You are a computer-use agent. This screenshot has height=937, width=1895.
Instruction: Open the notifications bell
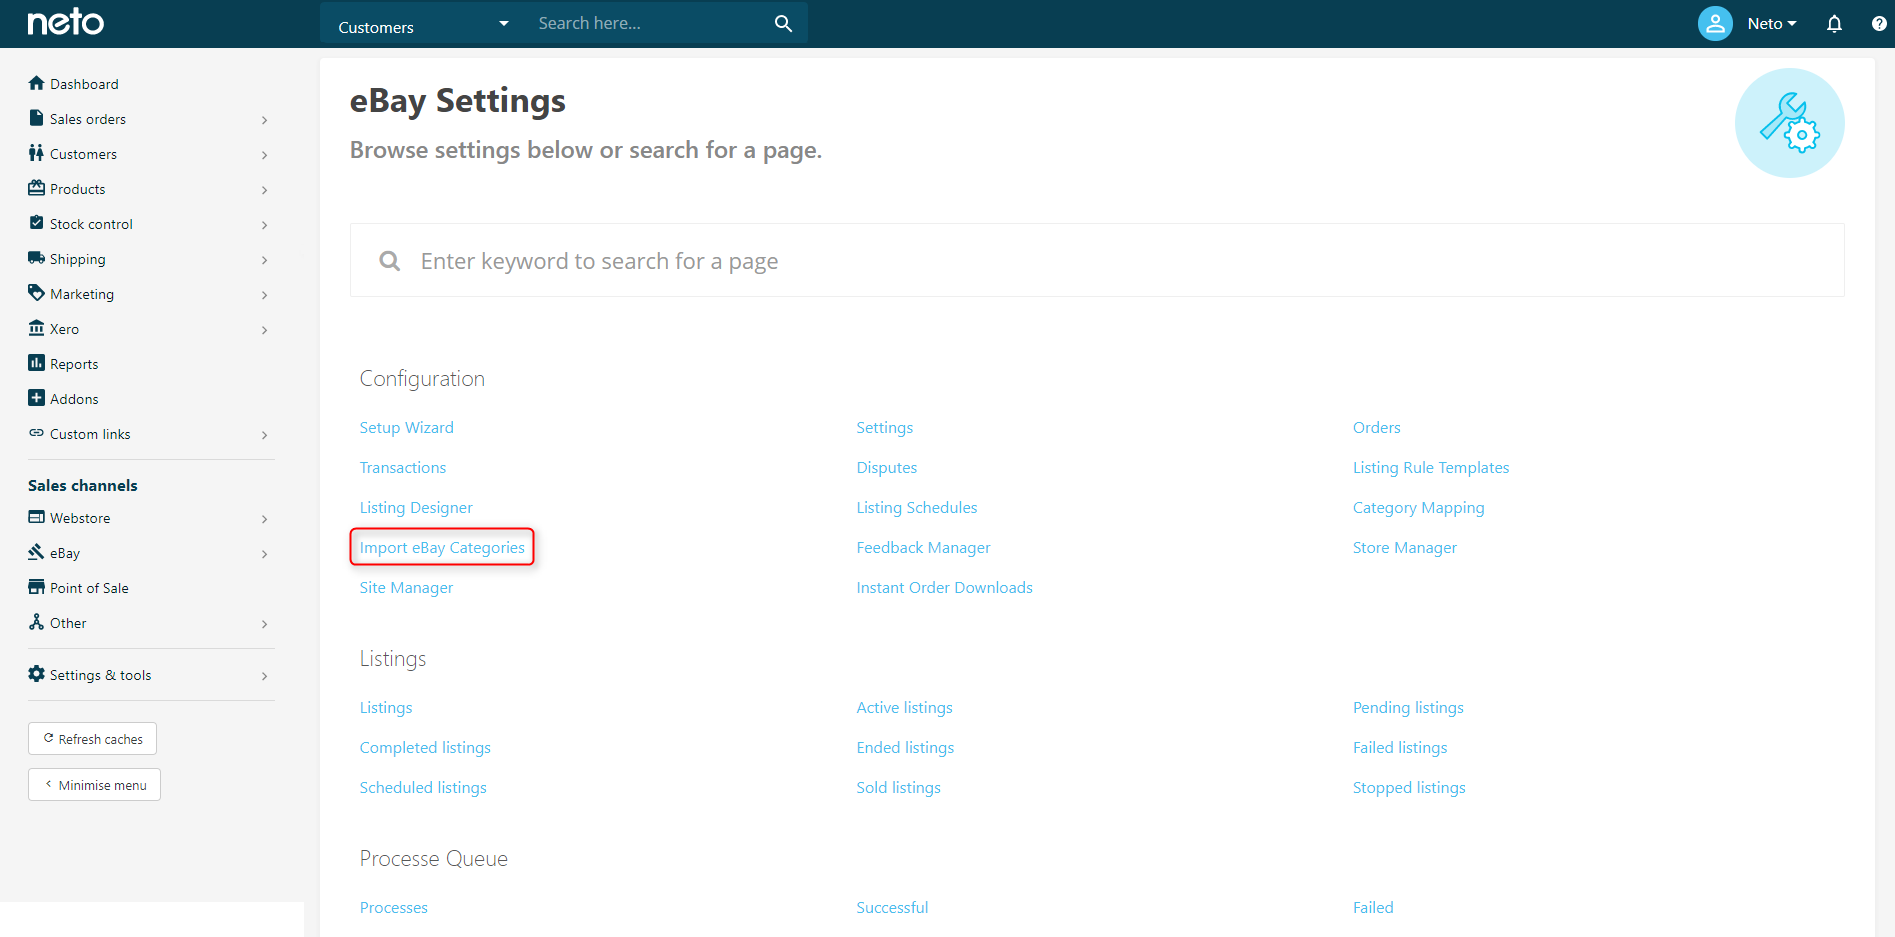click(x=1834, y=23)
